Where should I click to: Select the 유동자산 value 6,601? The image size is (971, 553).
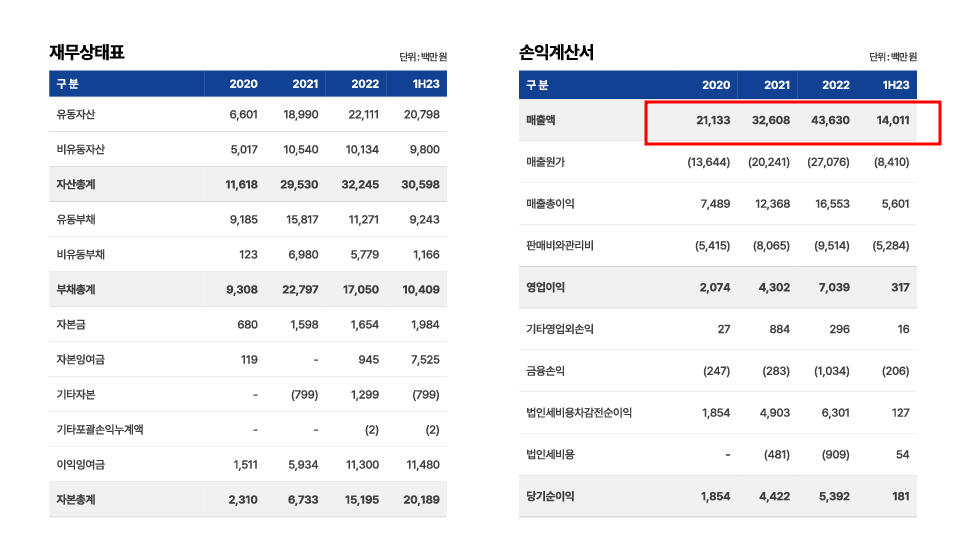click(243, 115)
